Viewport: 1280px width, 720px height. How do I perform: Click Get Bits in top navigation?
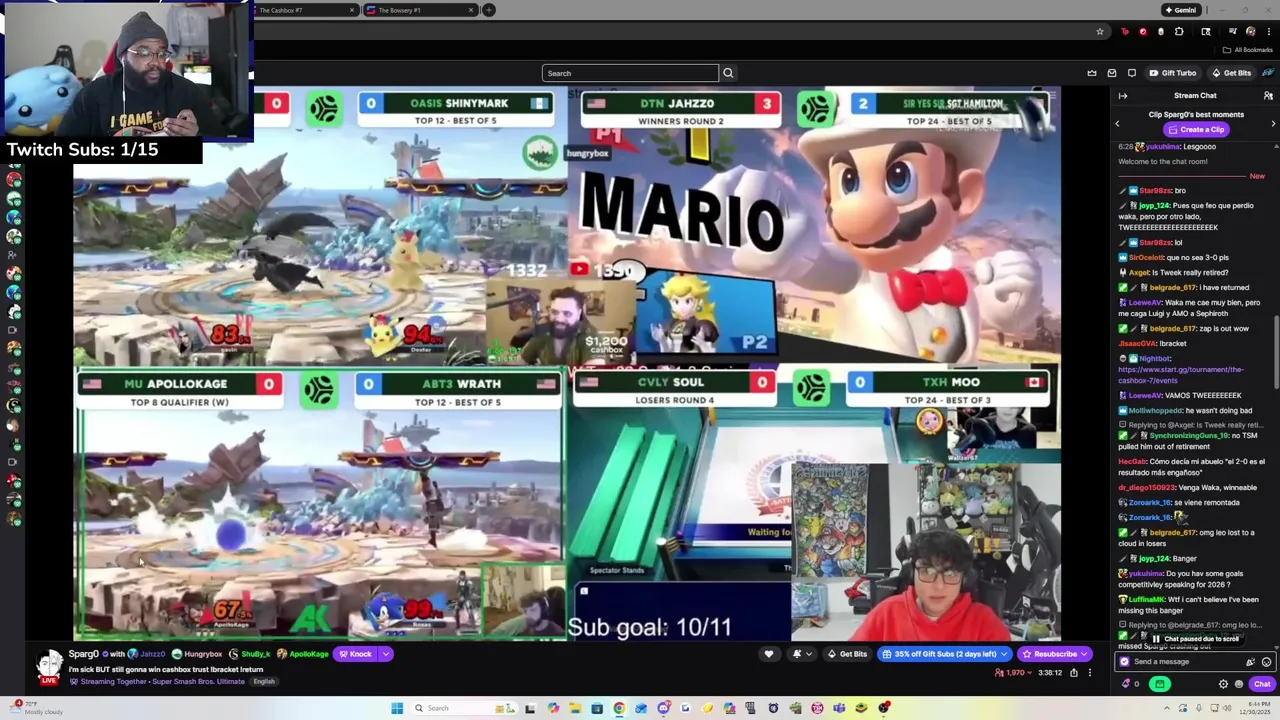(1231, 73)
